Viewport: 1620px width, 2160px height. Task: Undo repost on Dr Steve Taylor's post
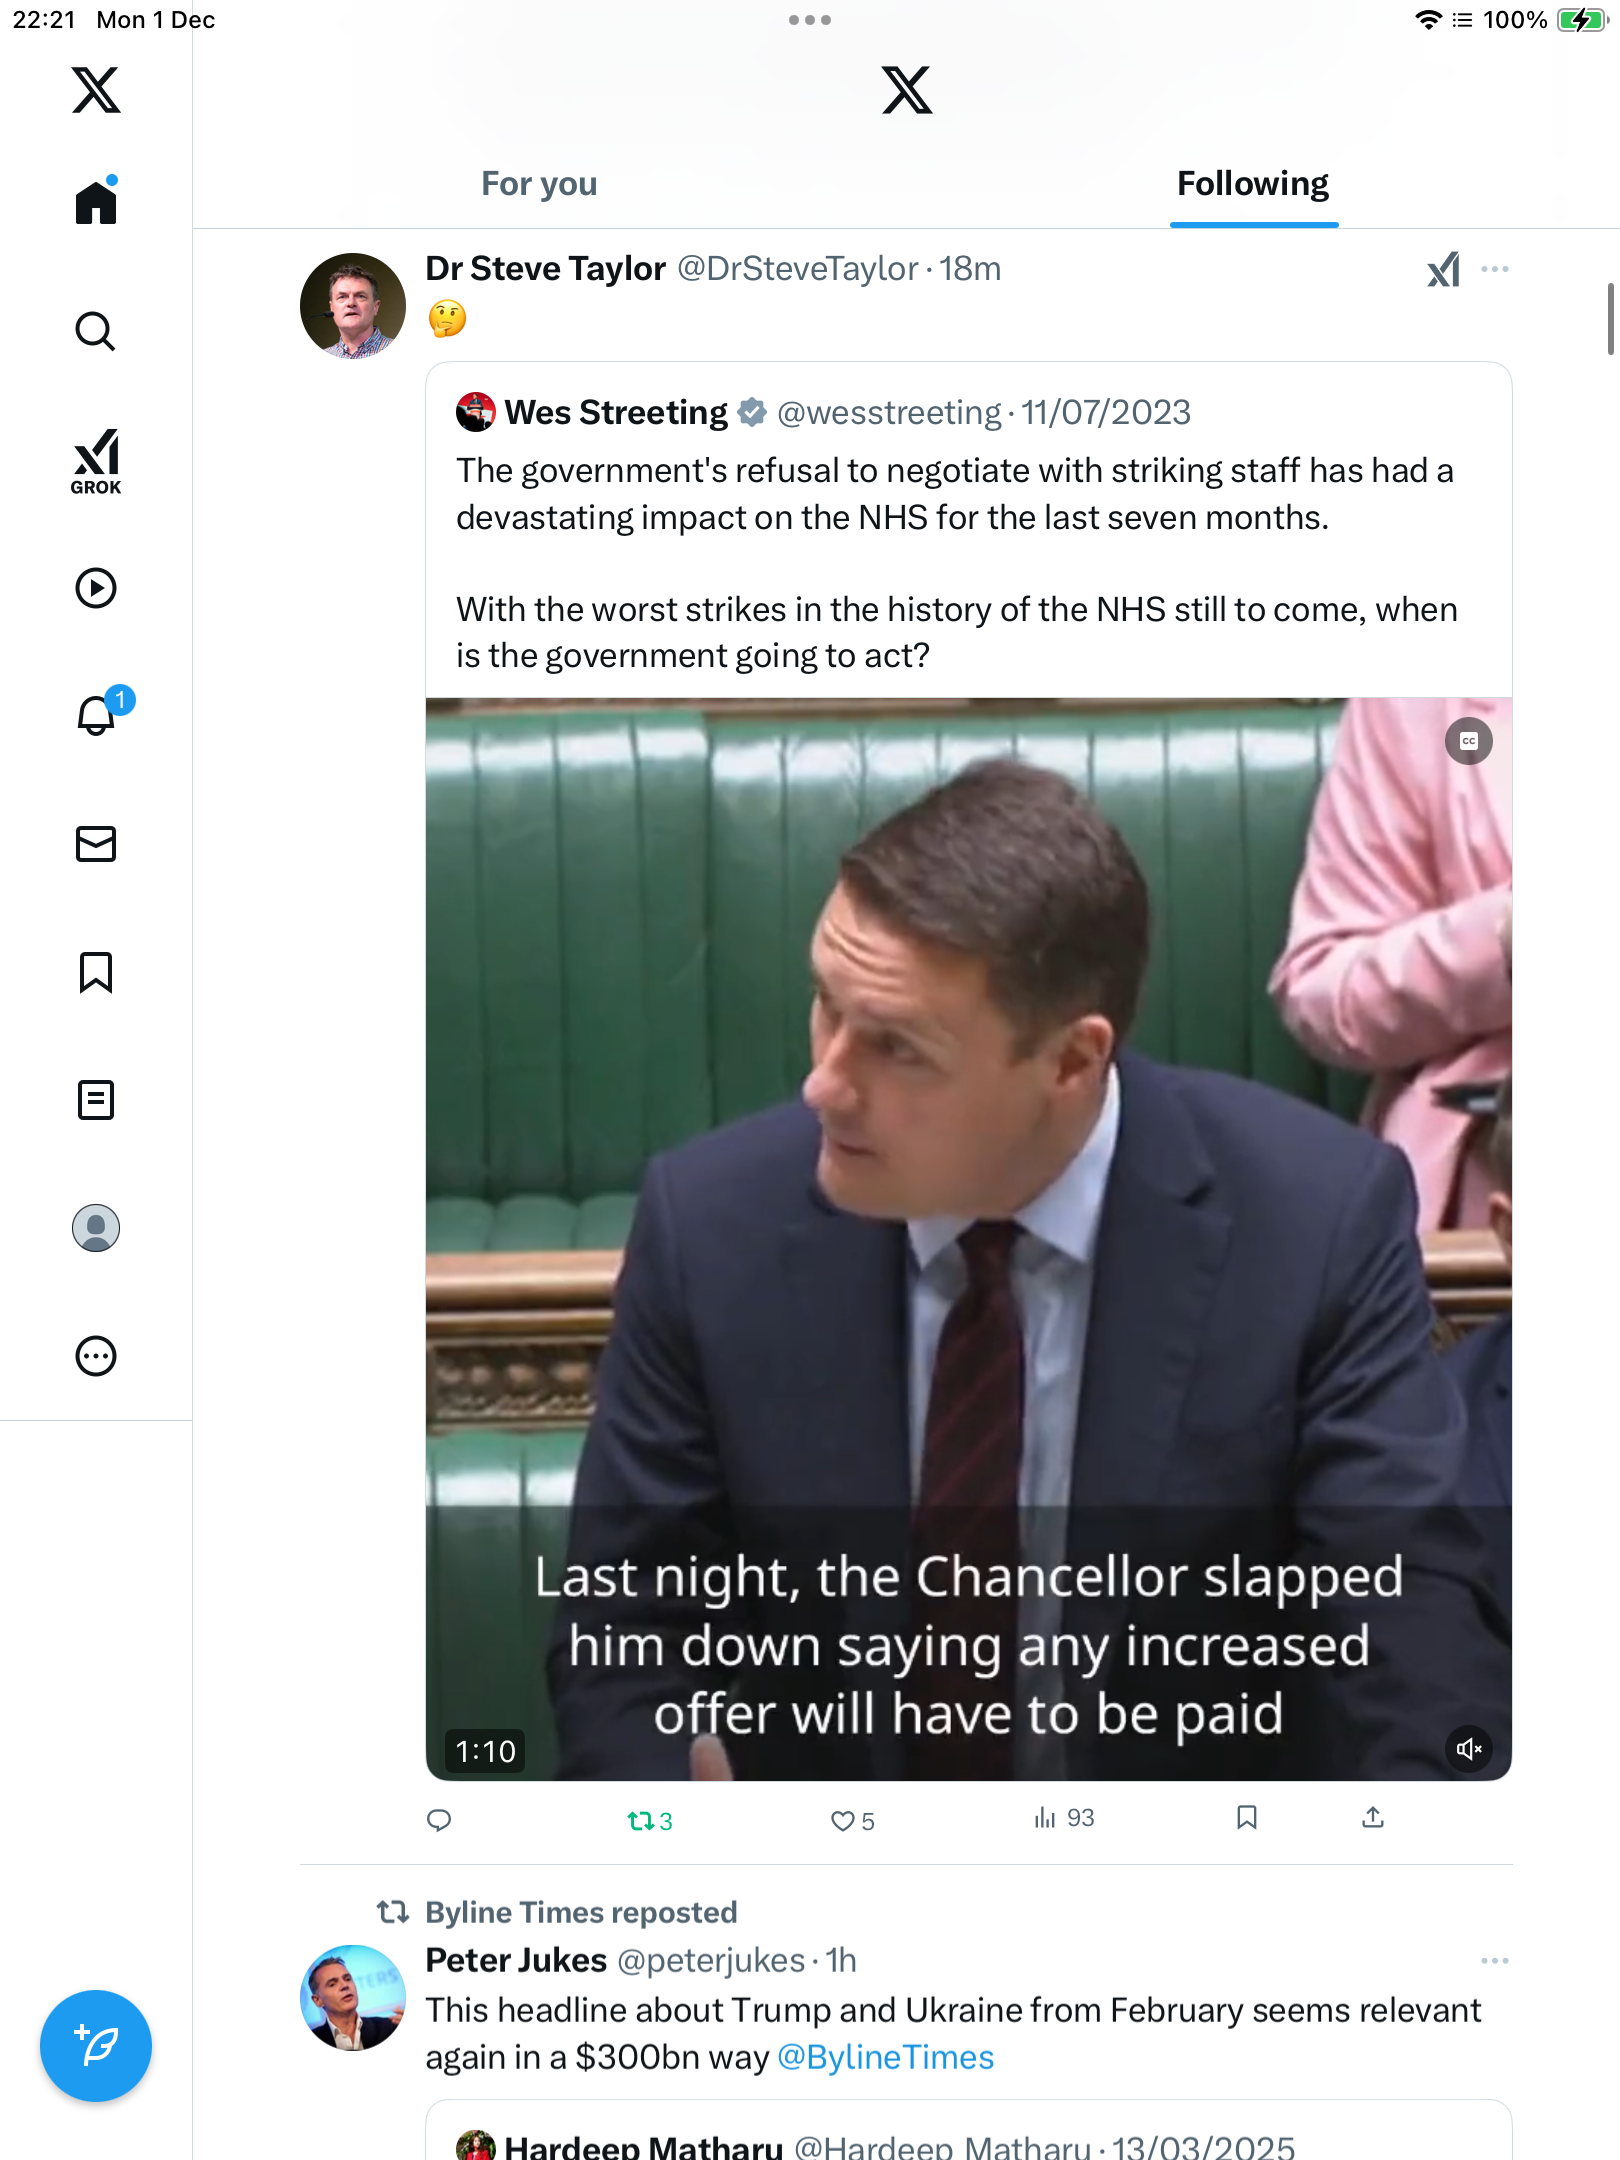[640, 1821]
